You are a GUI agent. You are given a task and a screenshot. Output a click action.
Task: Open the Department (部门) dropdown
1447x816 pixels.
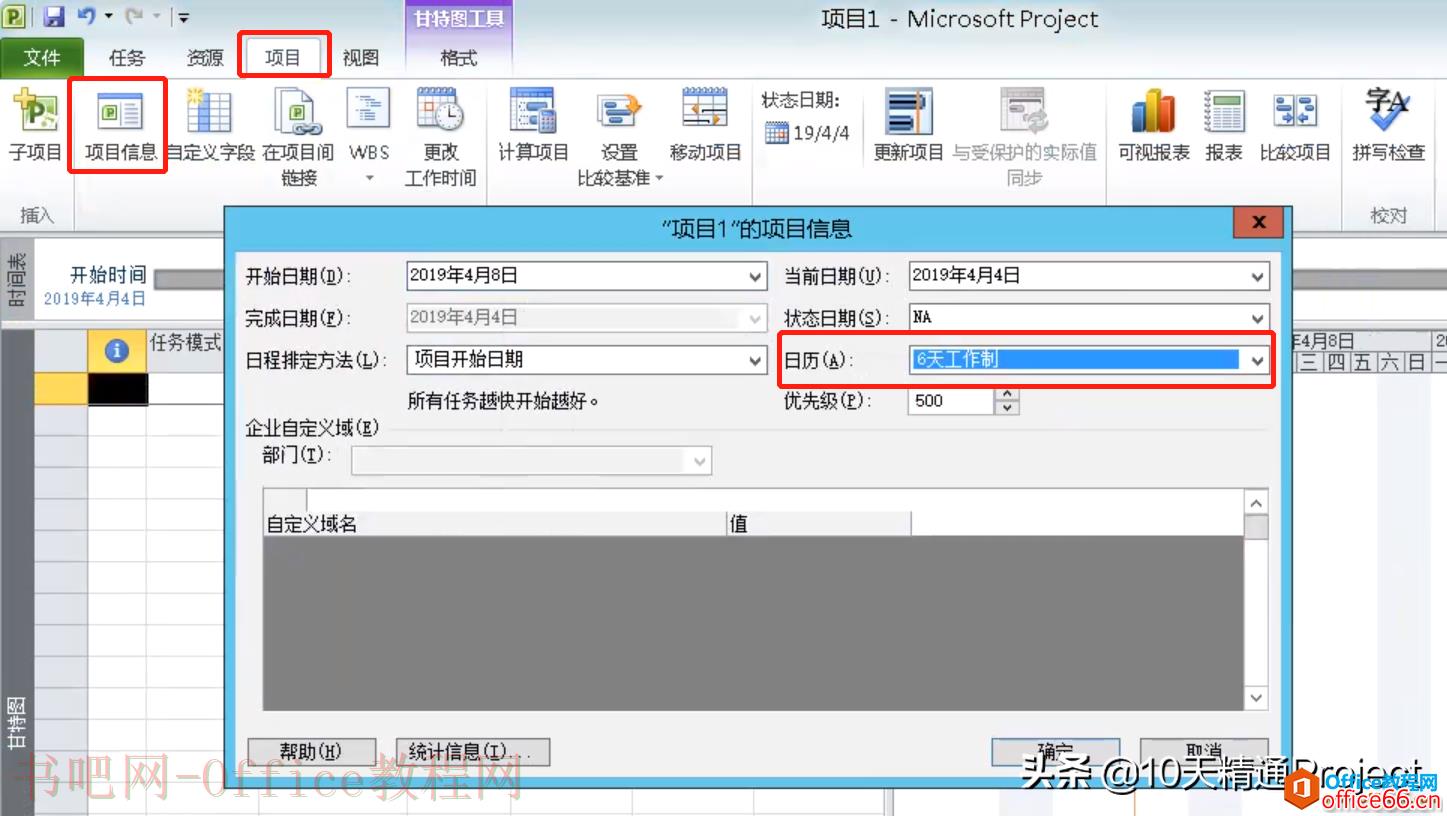coord(700,461)
